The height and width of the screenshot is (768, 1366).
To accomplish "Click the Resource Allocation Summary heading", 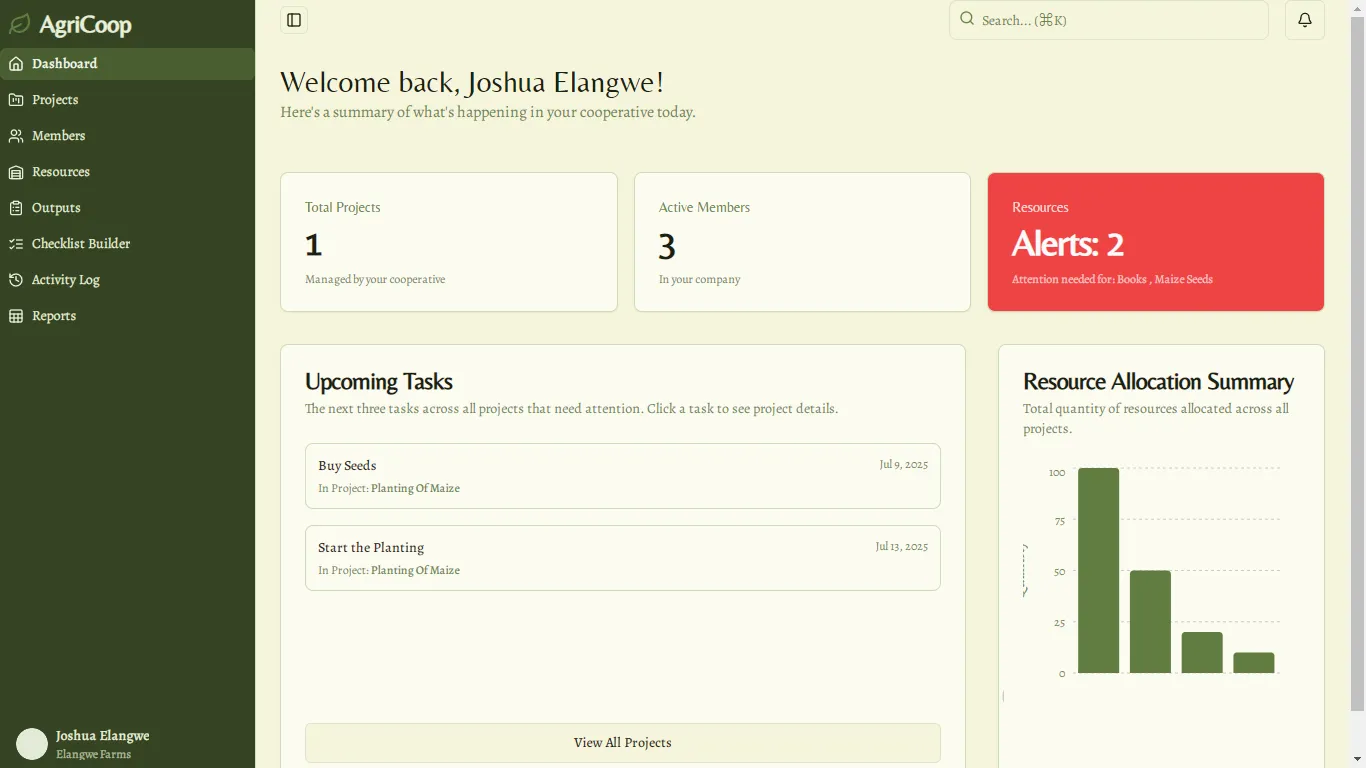I will coord(1158,382).
